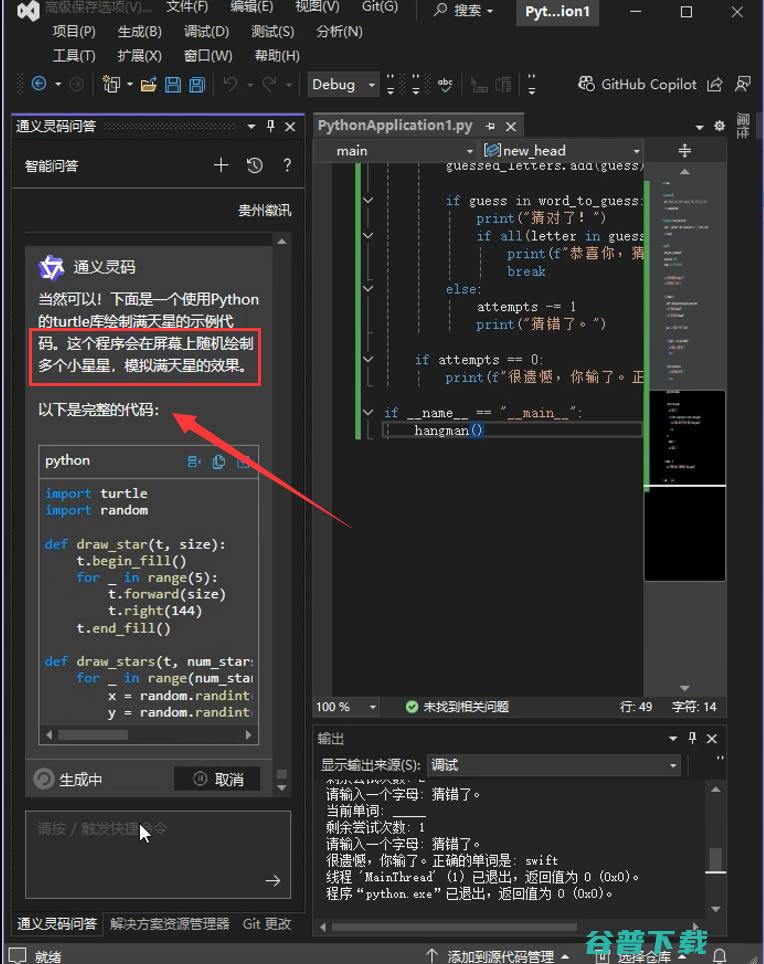Collapse the else: code block

pos(368,288)
